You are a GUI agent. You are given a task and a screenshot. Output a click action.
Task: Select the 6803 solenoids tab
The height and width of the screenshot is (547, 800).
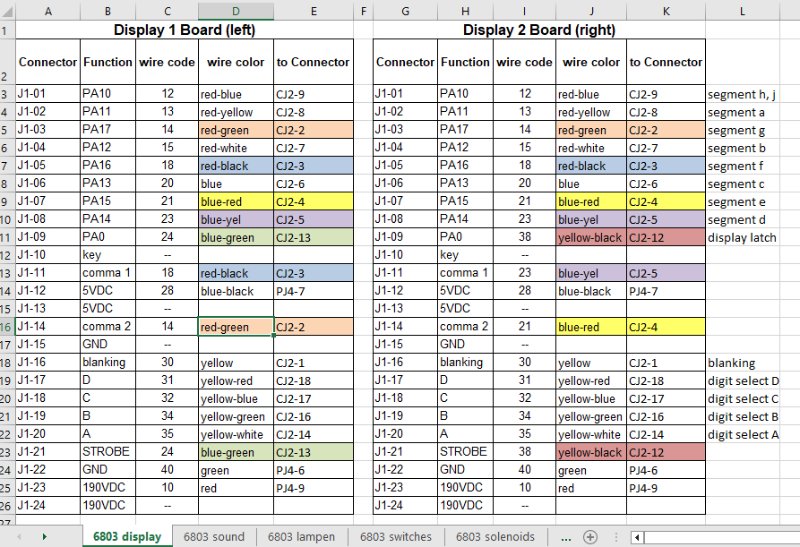tap(495, 537)
